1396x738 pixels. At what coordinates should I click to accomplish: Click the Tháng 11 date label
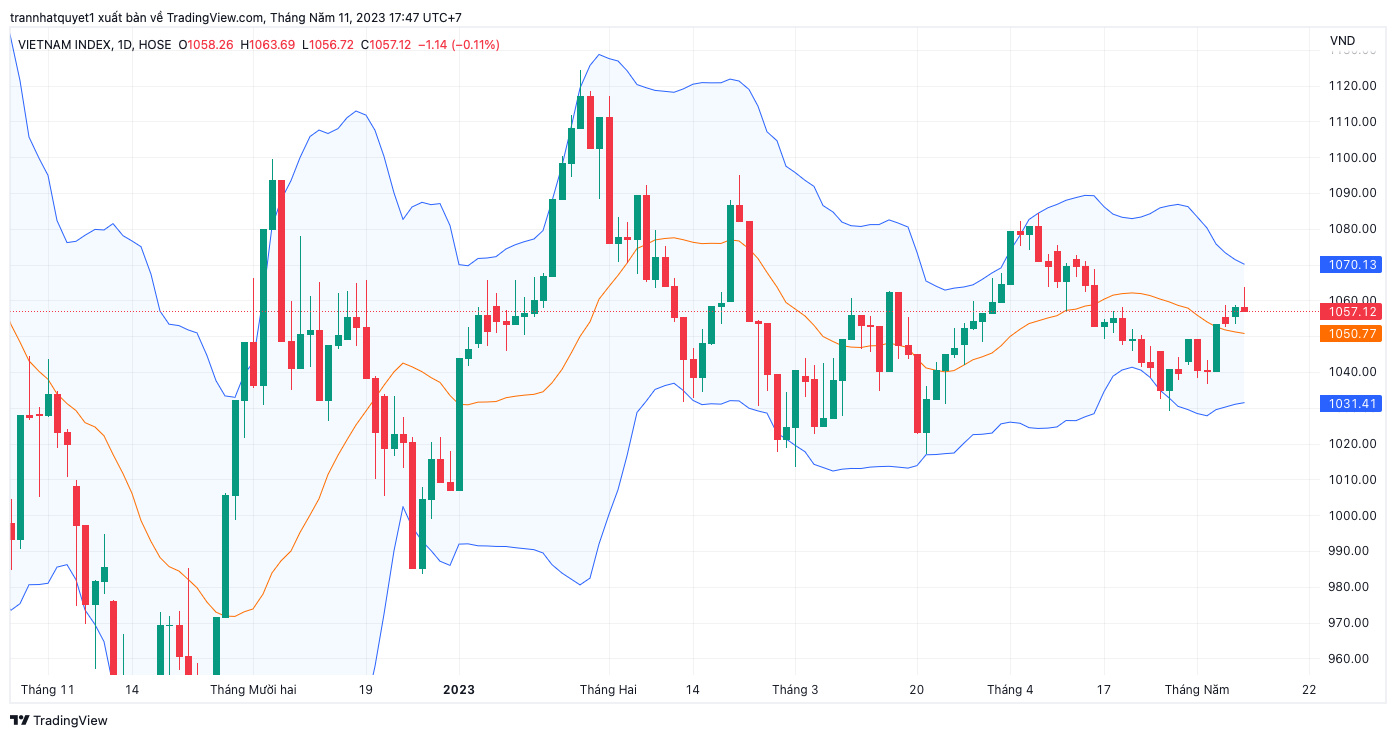(47, 690)
